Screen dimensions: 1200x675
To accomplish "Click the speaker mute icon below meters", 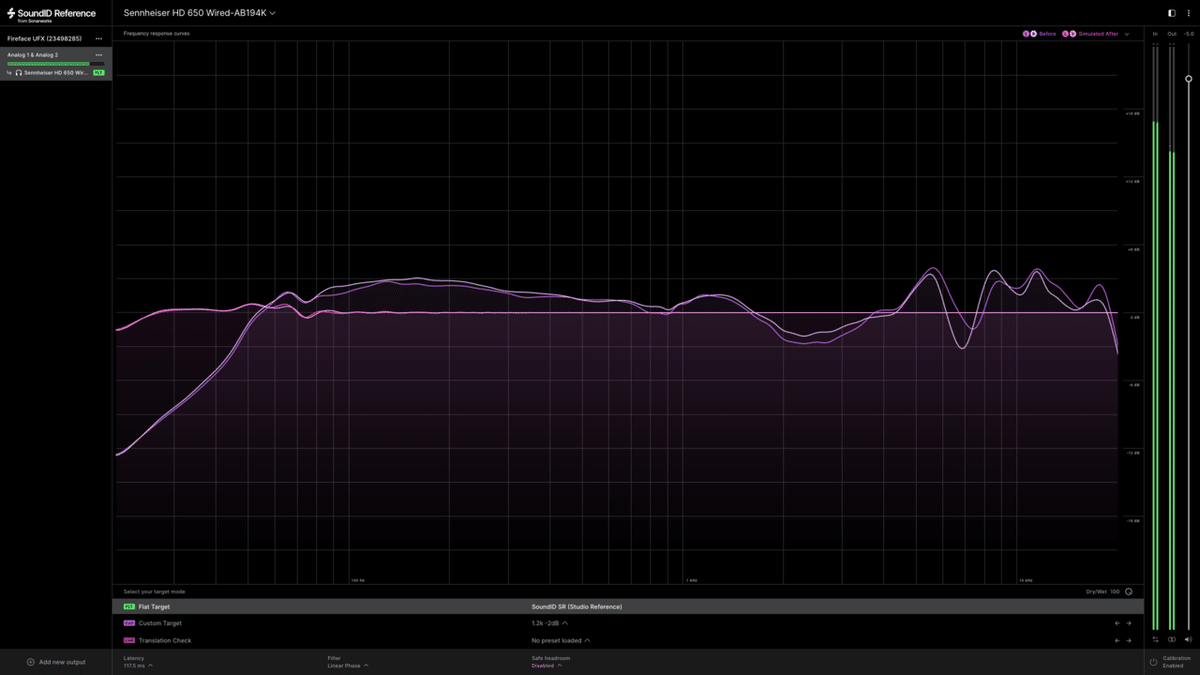I will pyautogui.click(x=1188, y=640).
